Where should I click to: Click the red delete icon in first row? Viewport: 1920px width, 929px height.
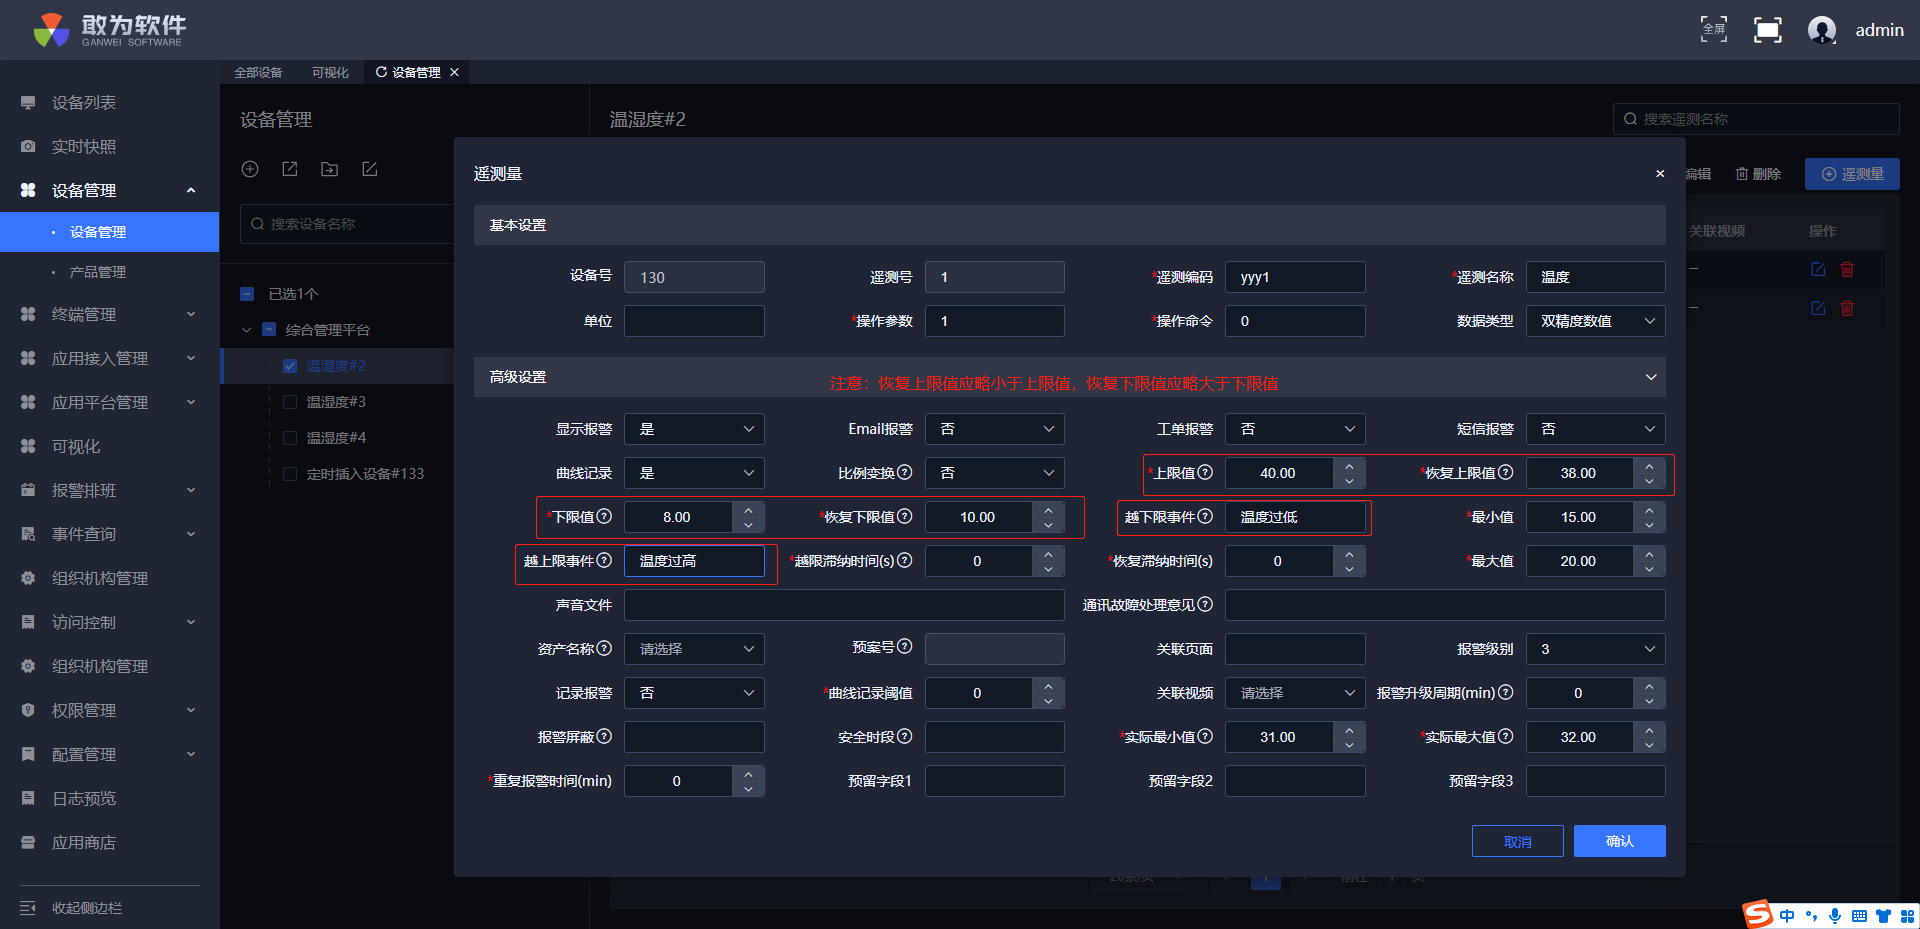tap(1847, 270)
